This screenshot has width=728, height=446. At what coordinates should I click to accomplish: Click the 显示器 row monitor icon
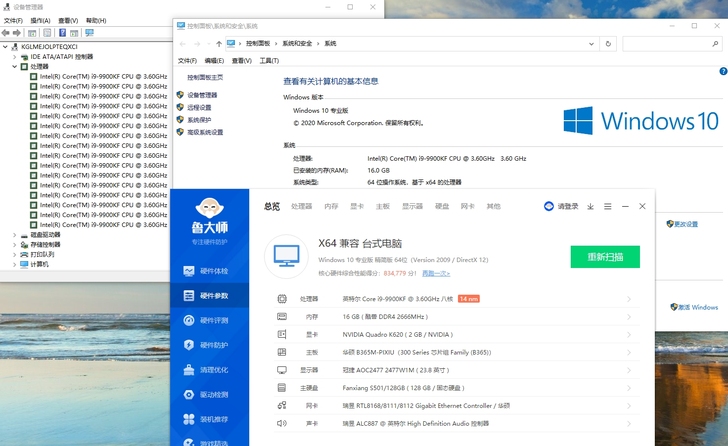point(282,370)
